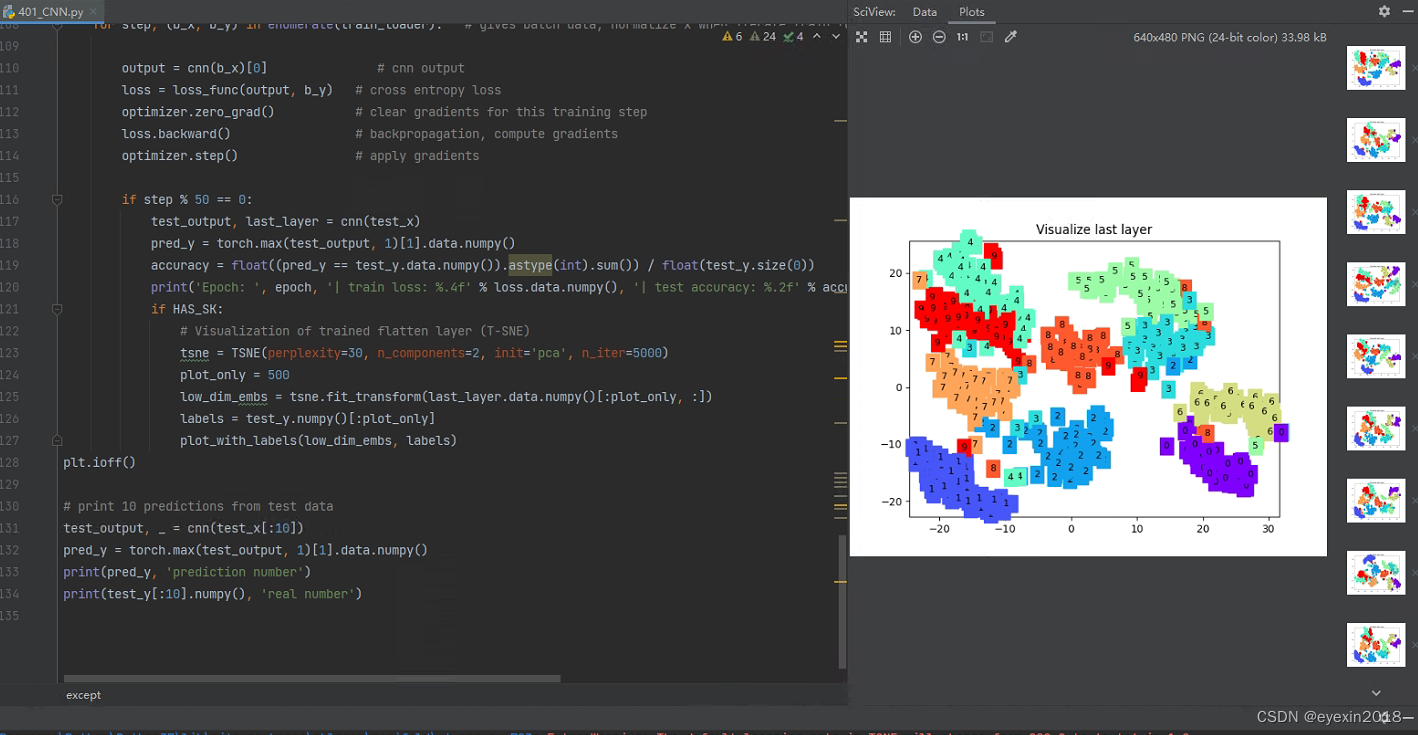
Task: Activate the color picker eyedropper
Action: [1010, 37]
